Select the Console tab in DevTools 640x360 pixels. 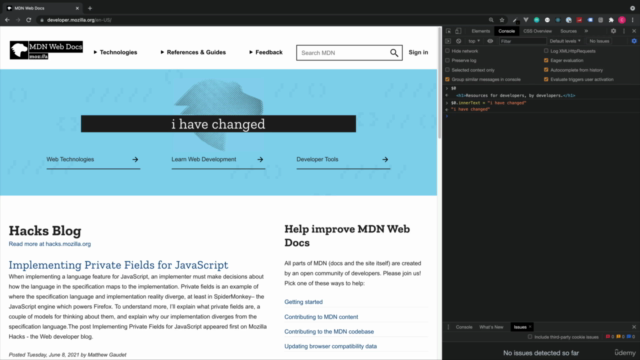[x=507, y=31]
